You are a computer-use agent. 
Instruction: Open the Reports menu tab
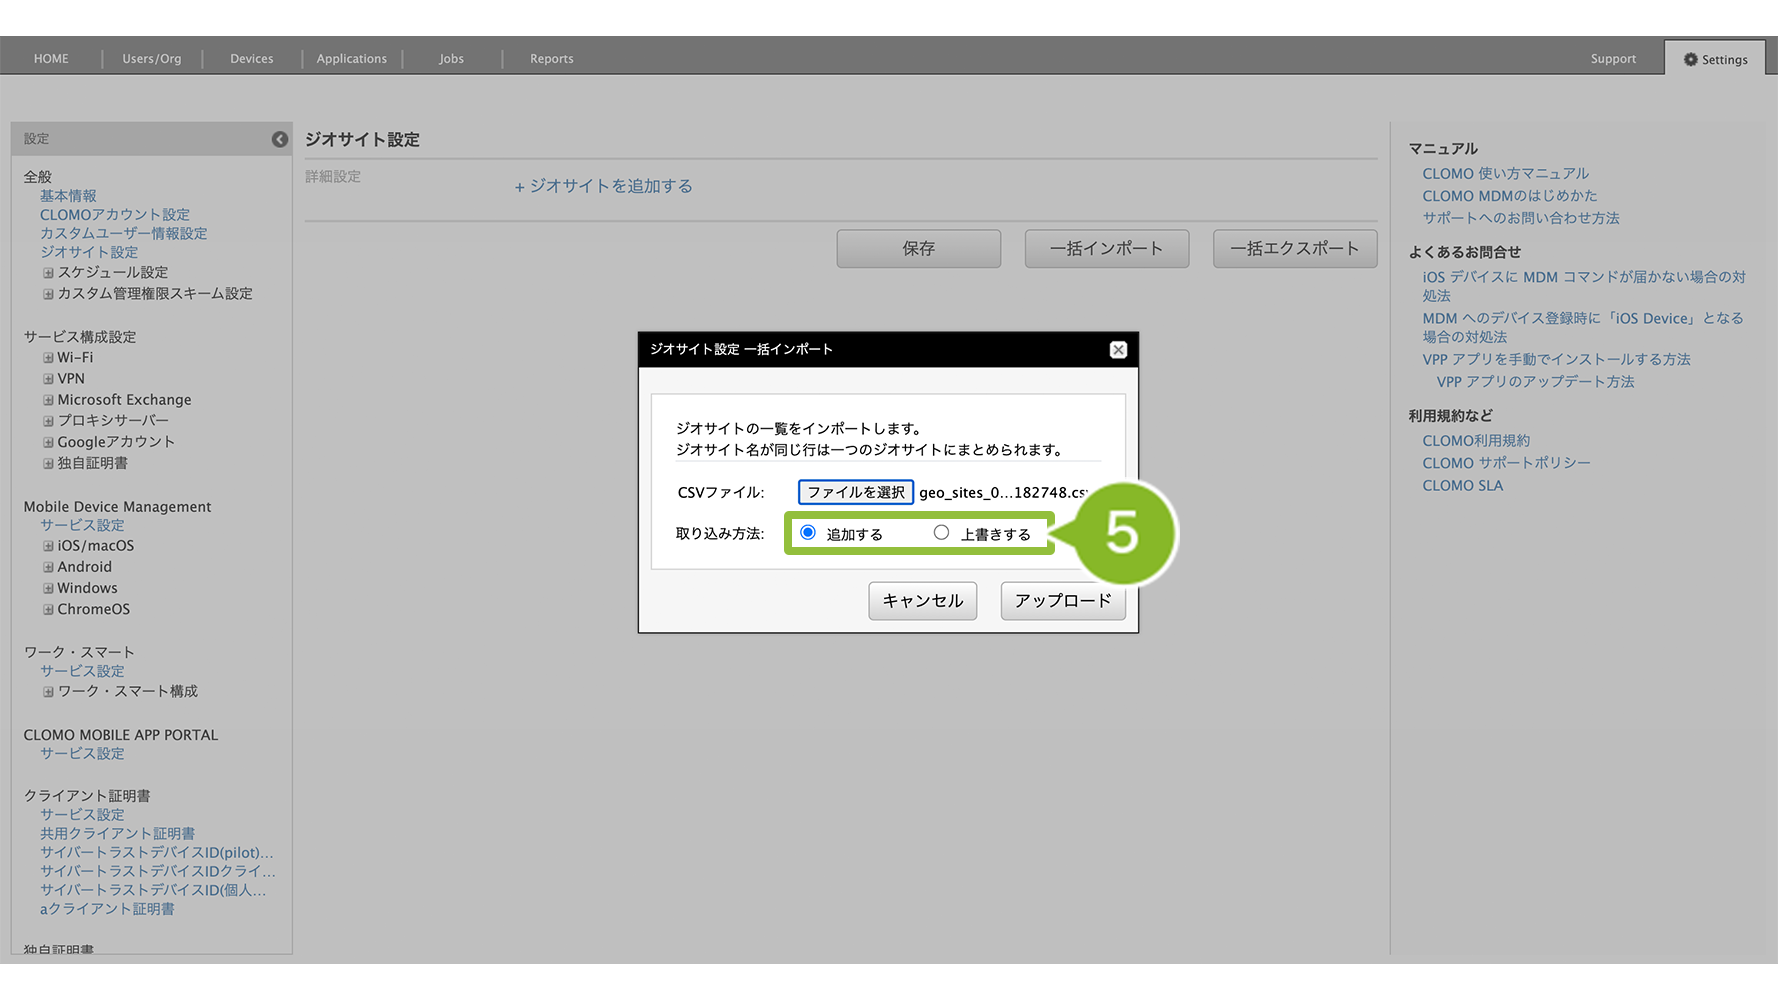click(x=551, y=59)
